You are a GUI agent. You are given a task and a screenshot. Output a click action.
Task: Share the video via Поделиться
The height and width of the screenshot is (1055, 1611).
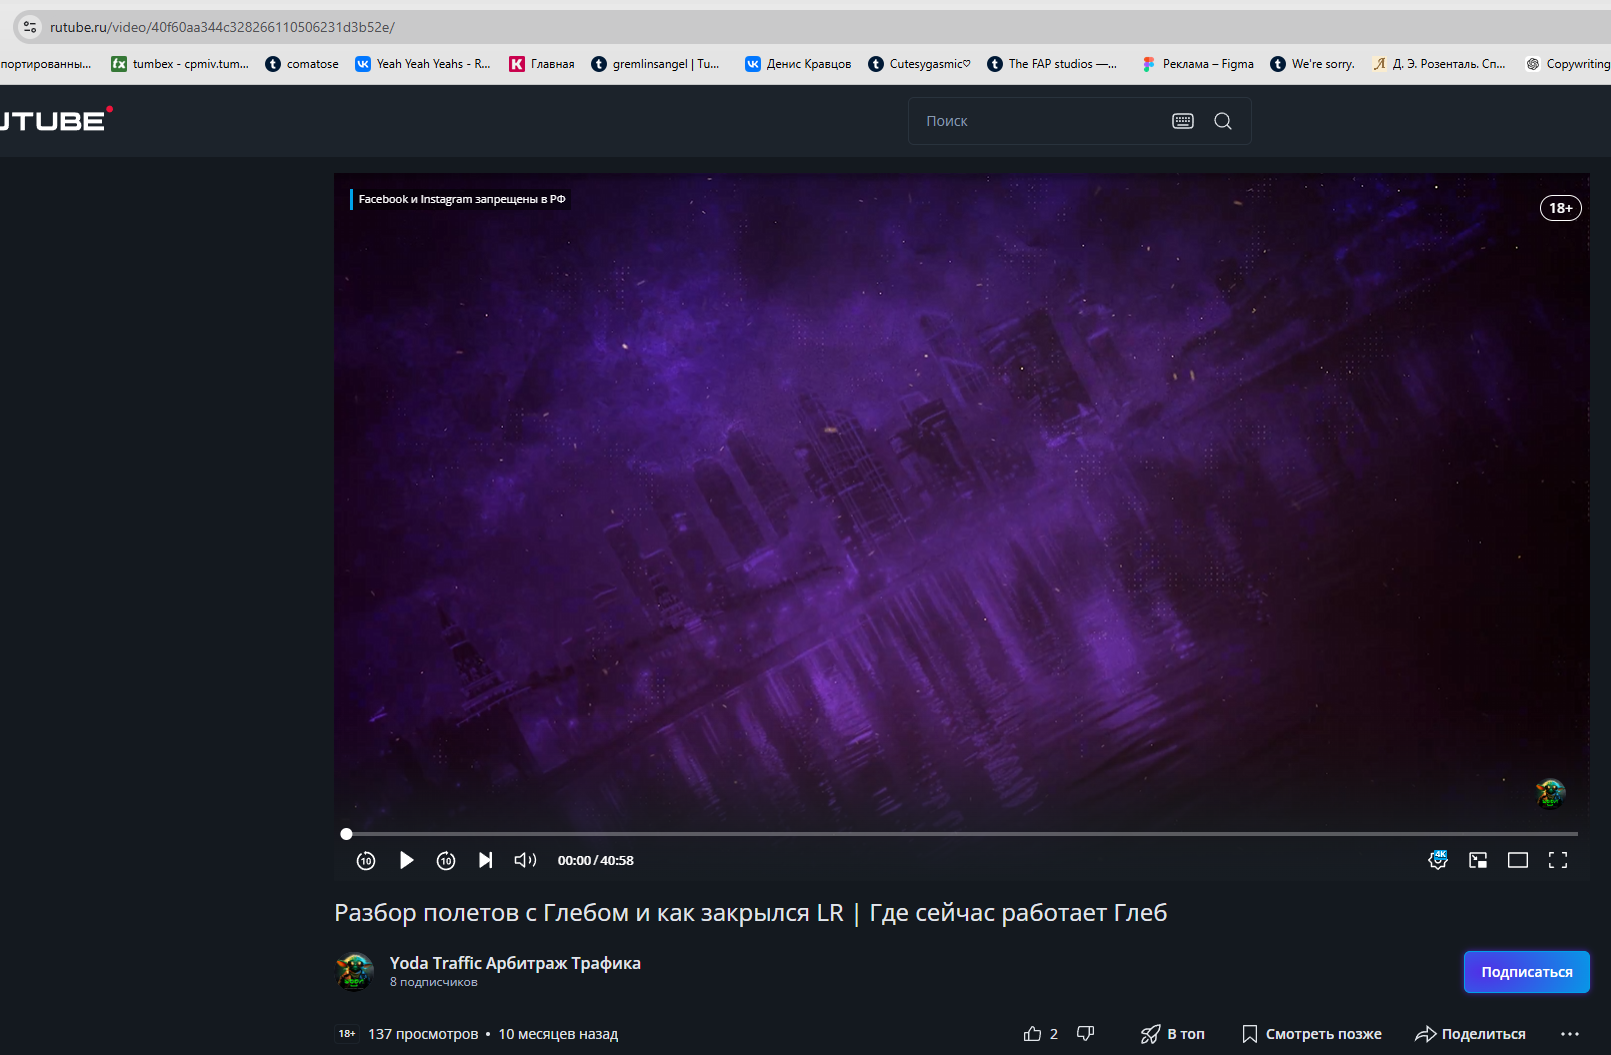pos(1470,1034)
